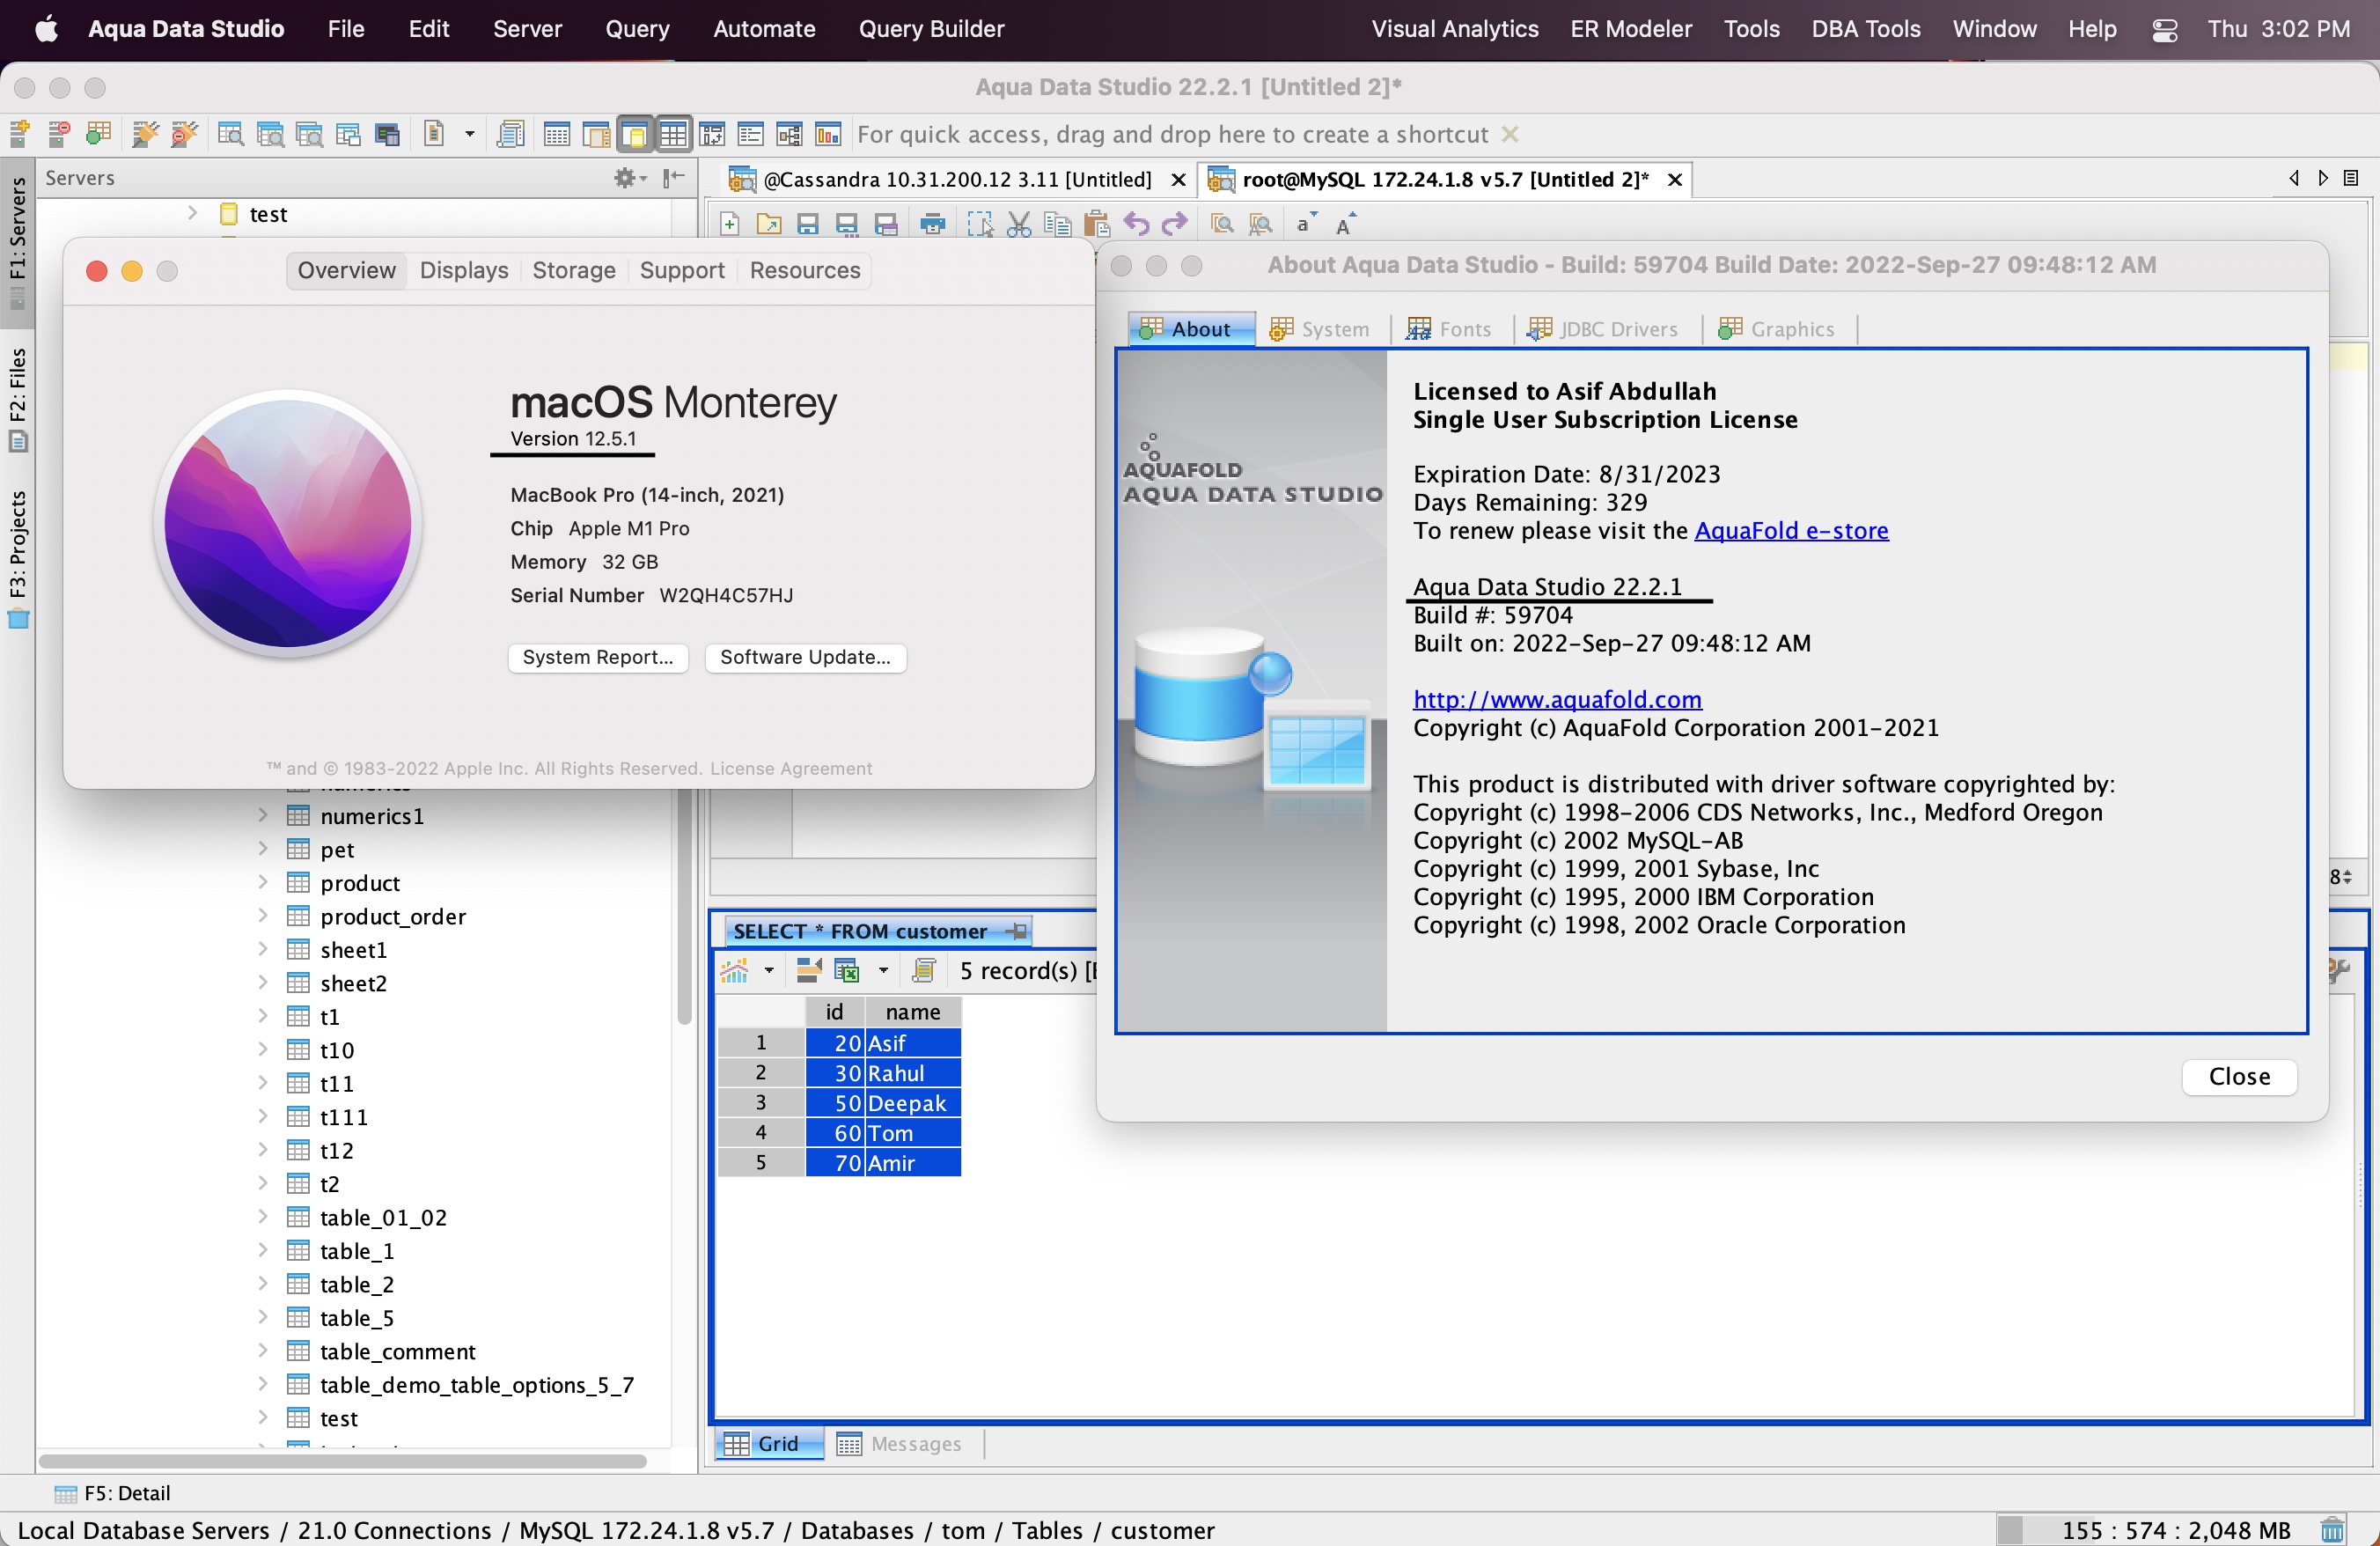Click the Print icon in editor toolbar
This screenshot has height=1546, width=2380.
(932, 224)
